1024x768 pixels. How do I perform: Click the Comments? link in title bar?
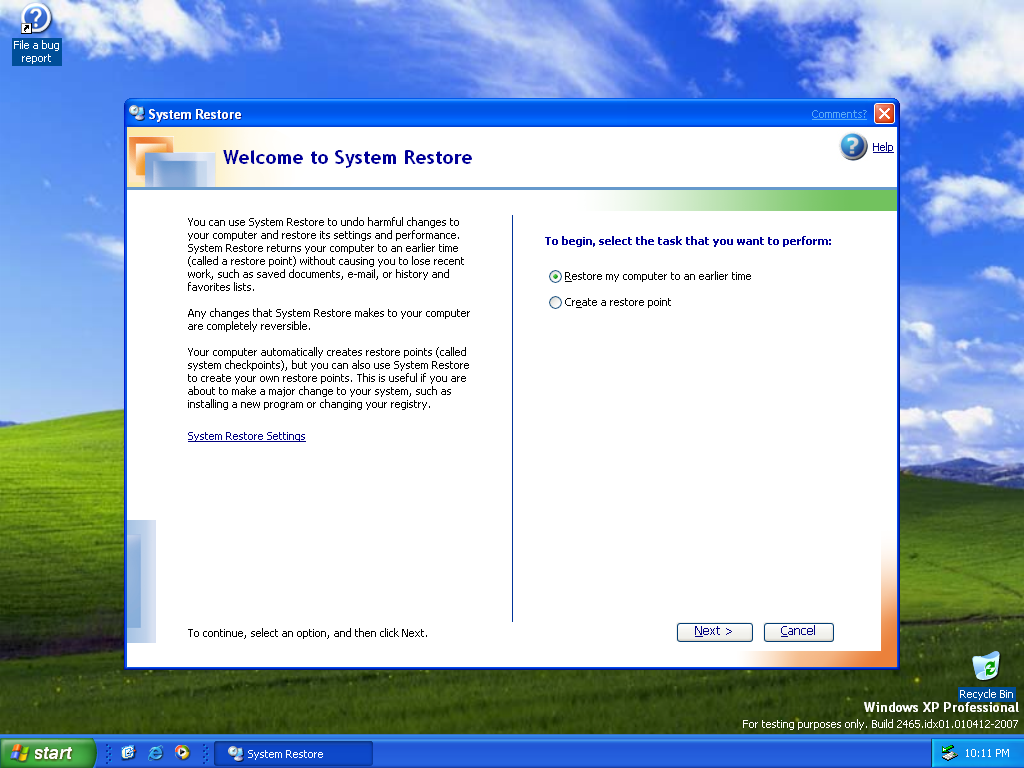pos(839,114)
